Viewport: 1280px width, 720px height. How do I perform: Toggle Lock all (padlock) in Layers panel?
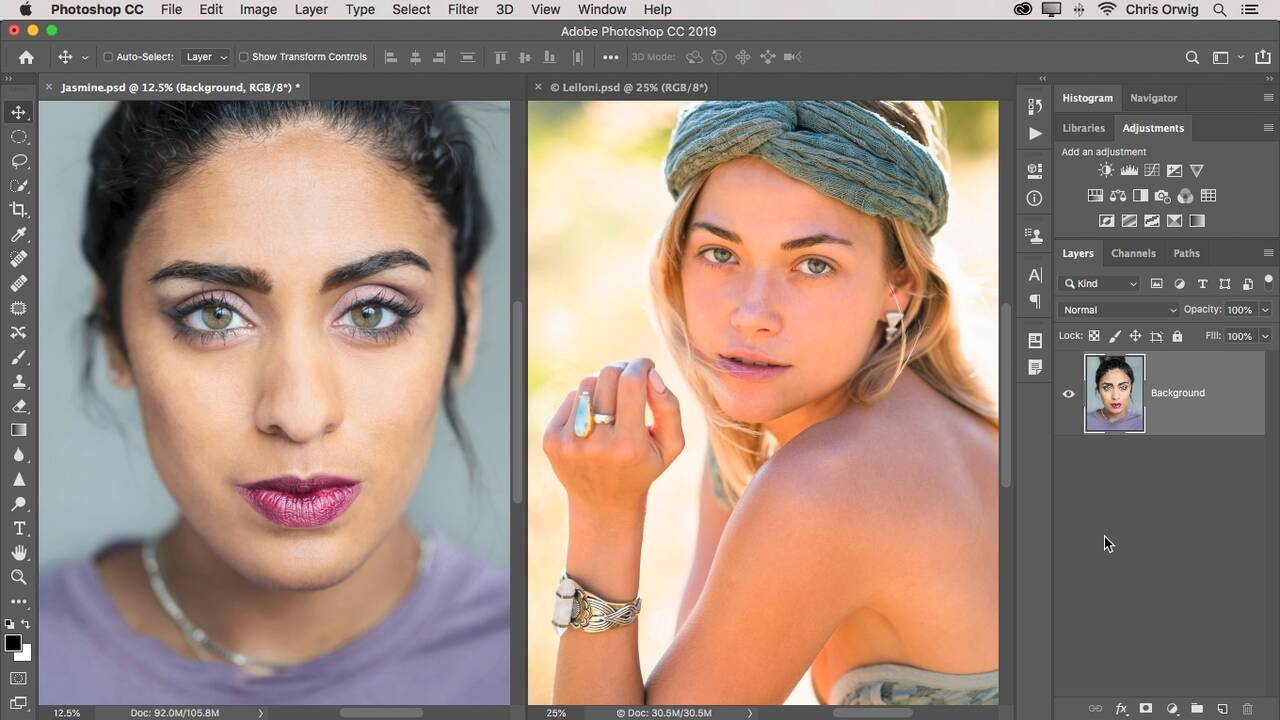tap(1177, 336)
